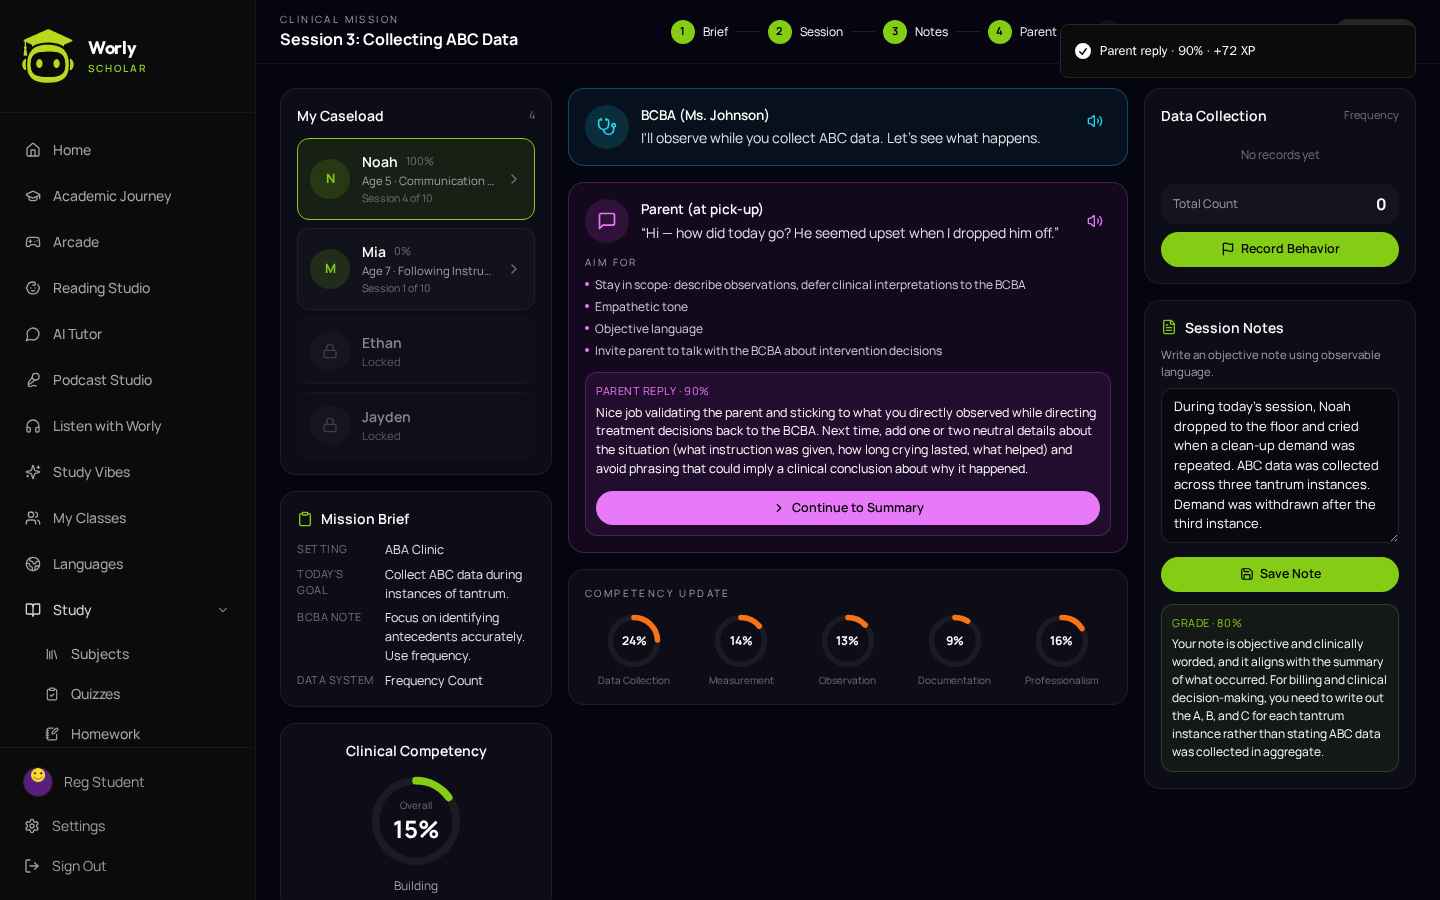Click the Home house icon
1440x900 pixels.
click(33, 150)
